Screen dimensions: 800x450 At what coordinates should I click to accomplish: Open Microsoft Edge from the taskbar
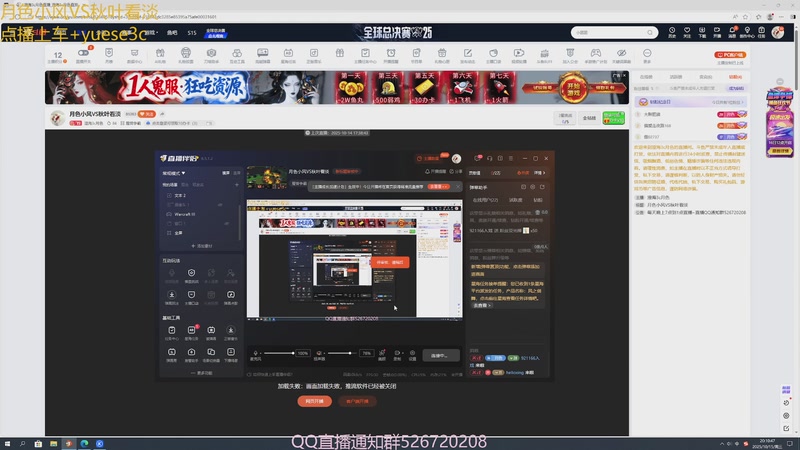(84, 444)
